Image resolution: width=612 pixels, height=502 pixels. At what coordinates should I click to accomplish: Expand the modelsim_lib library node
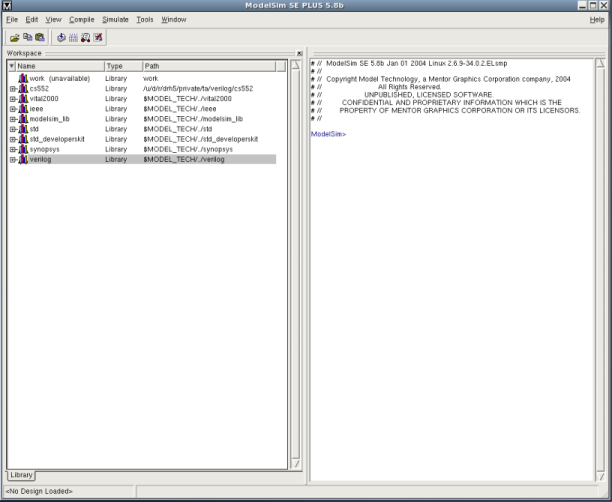click(12, 119)
